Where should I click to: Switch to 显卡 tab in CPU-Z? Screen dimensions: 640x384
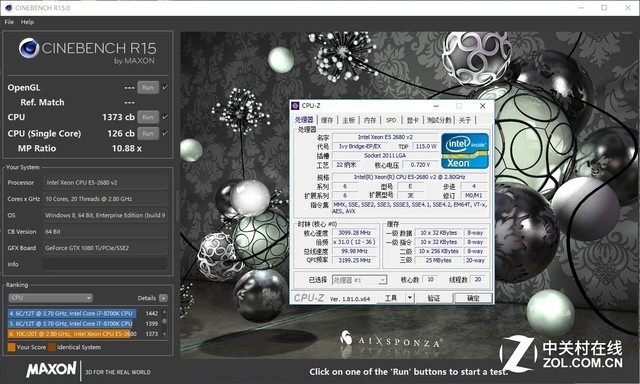(x=413, y=120)
